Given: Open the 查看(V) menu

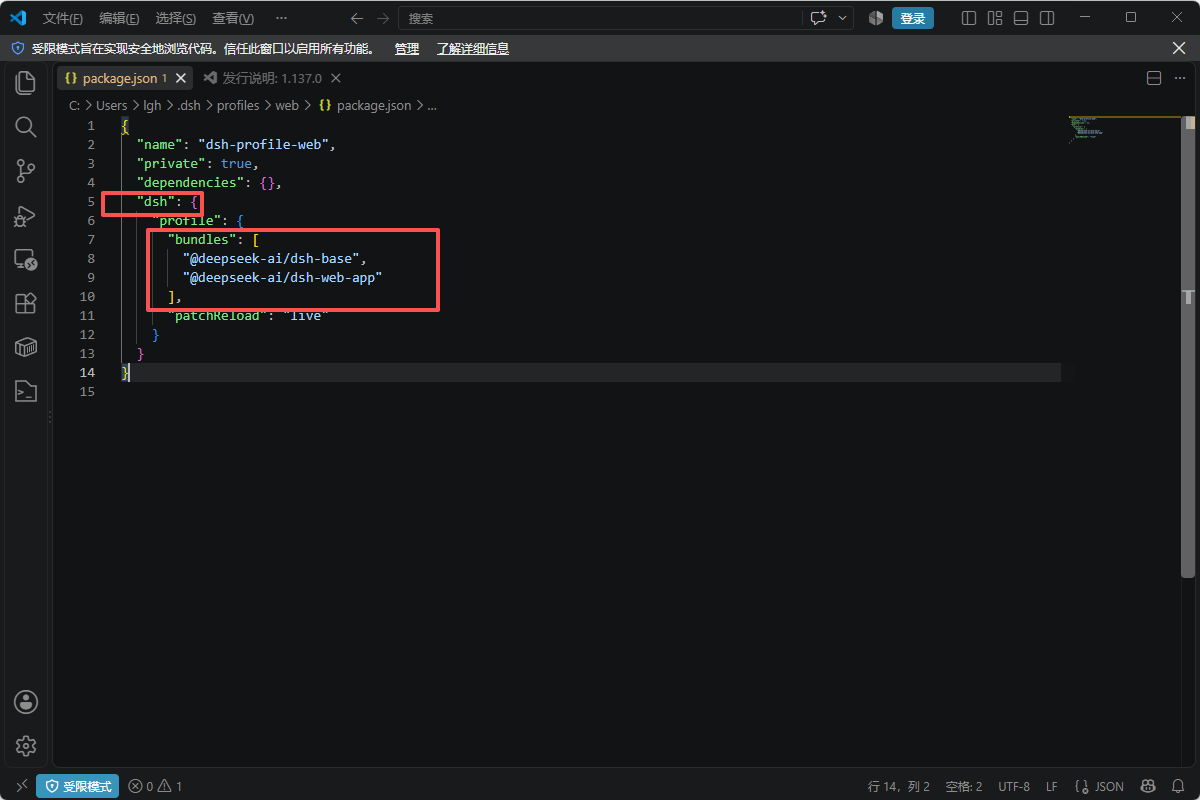Looking at the screenshot, I should (233, 18).
